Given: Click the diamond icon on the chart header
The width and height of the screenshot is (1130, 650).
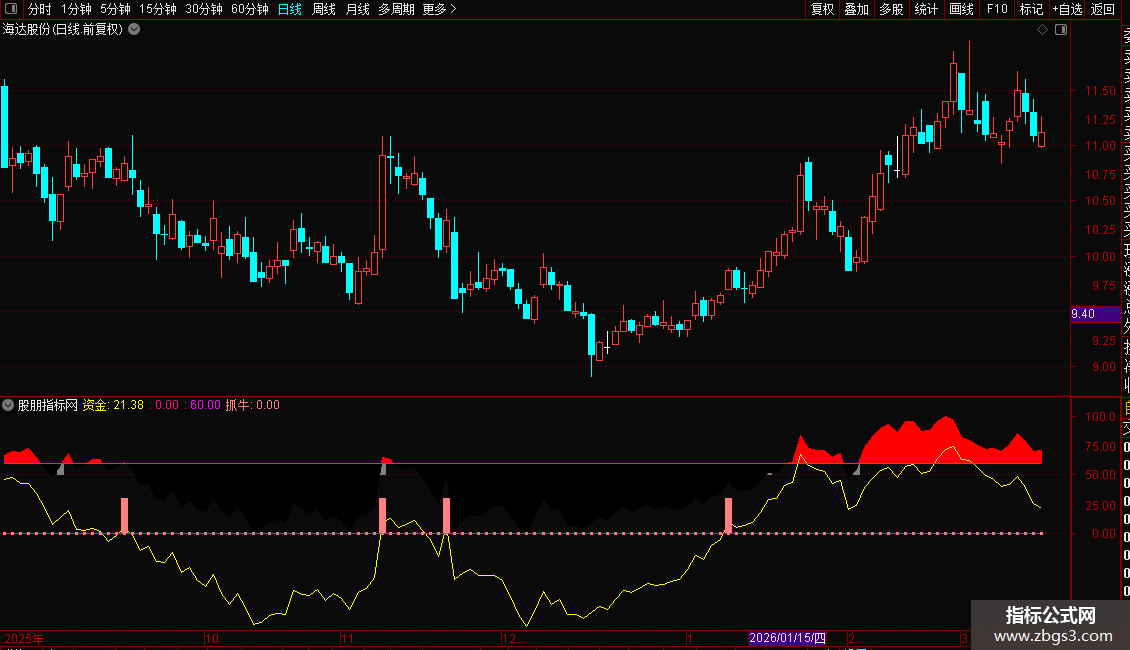Looking at the screenshot, I should click(x=1042, y=30).
